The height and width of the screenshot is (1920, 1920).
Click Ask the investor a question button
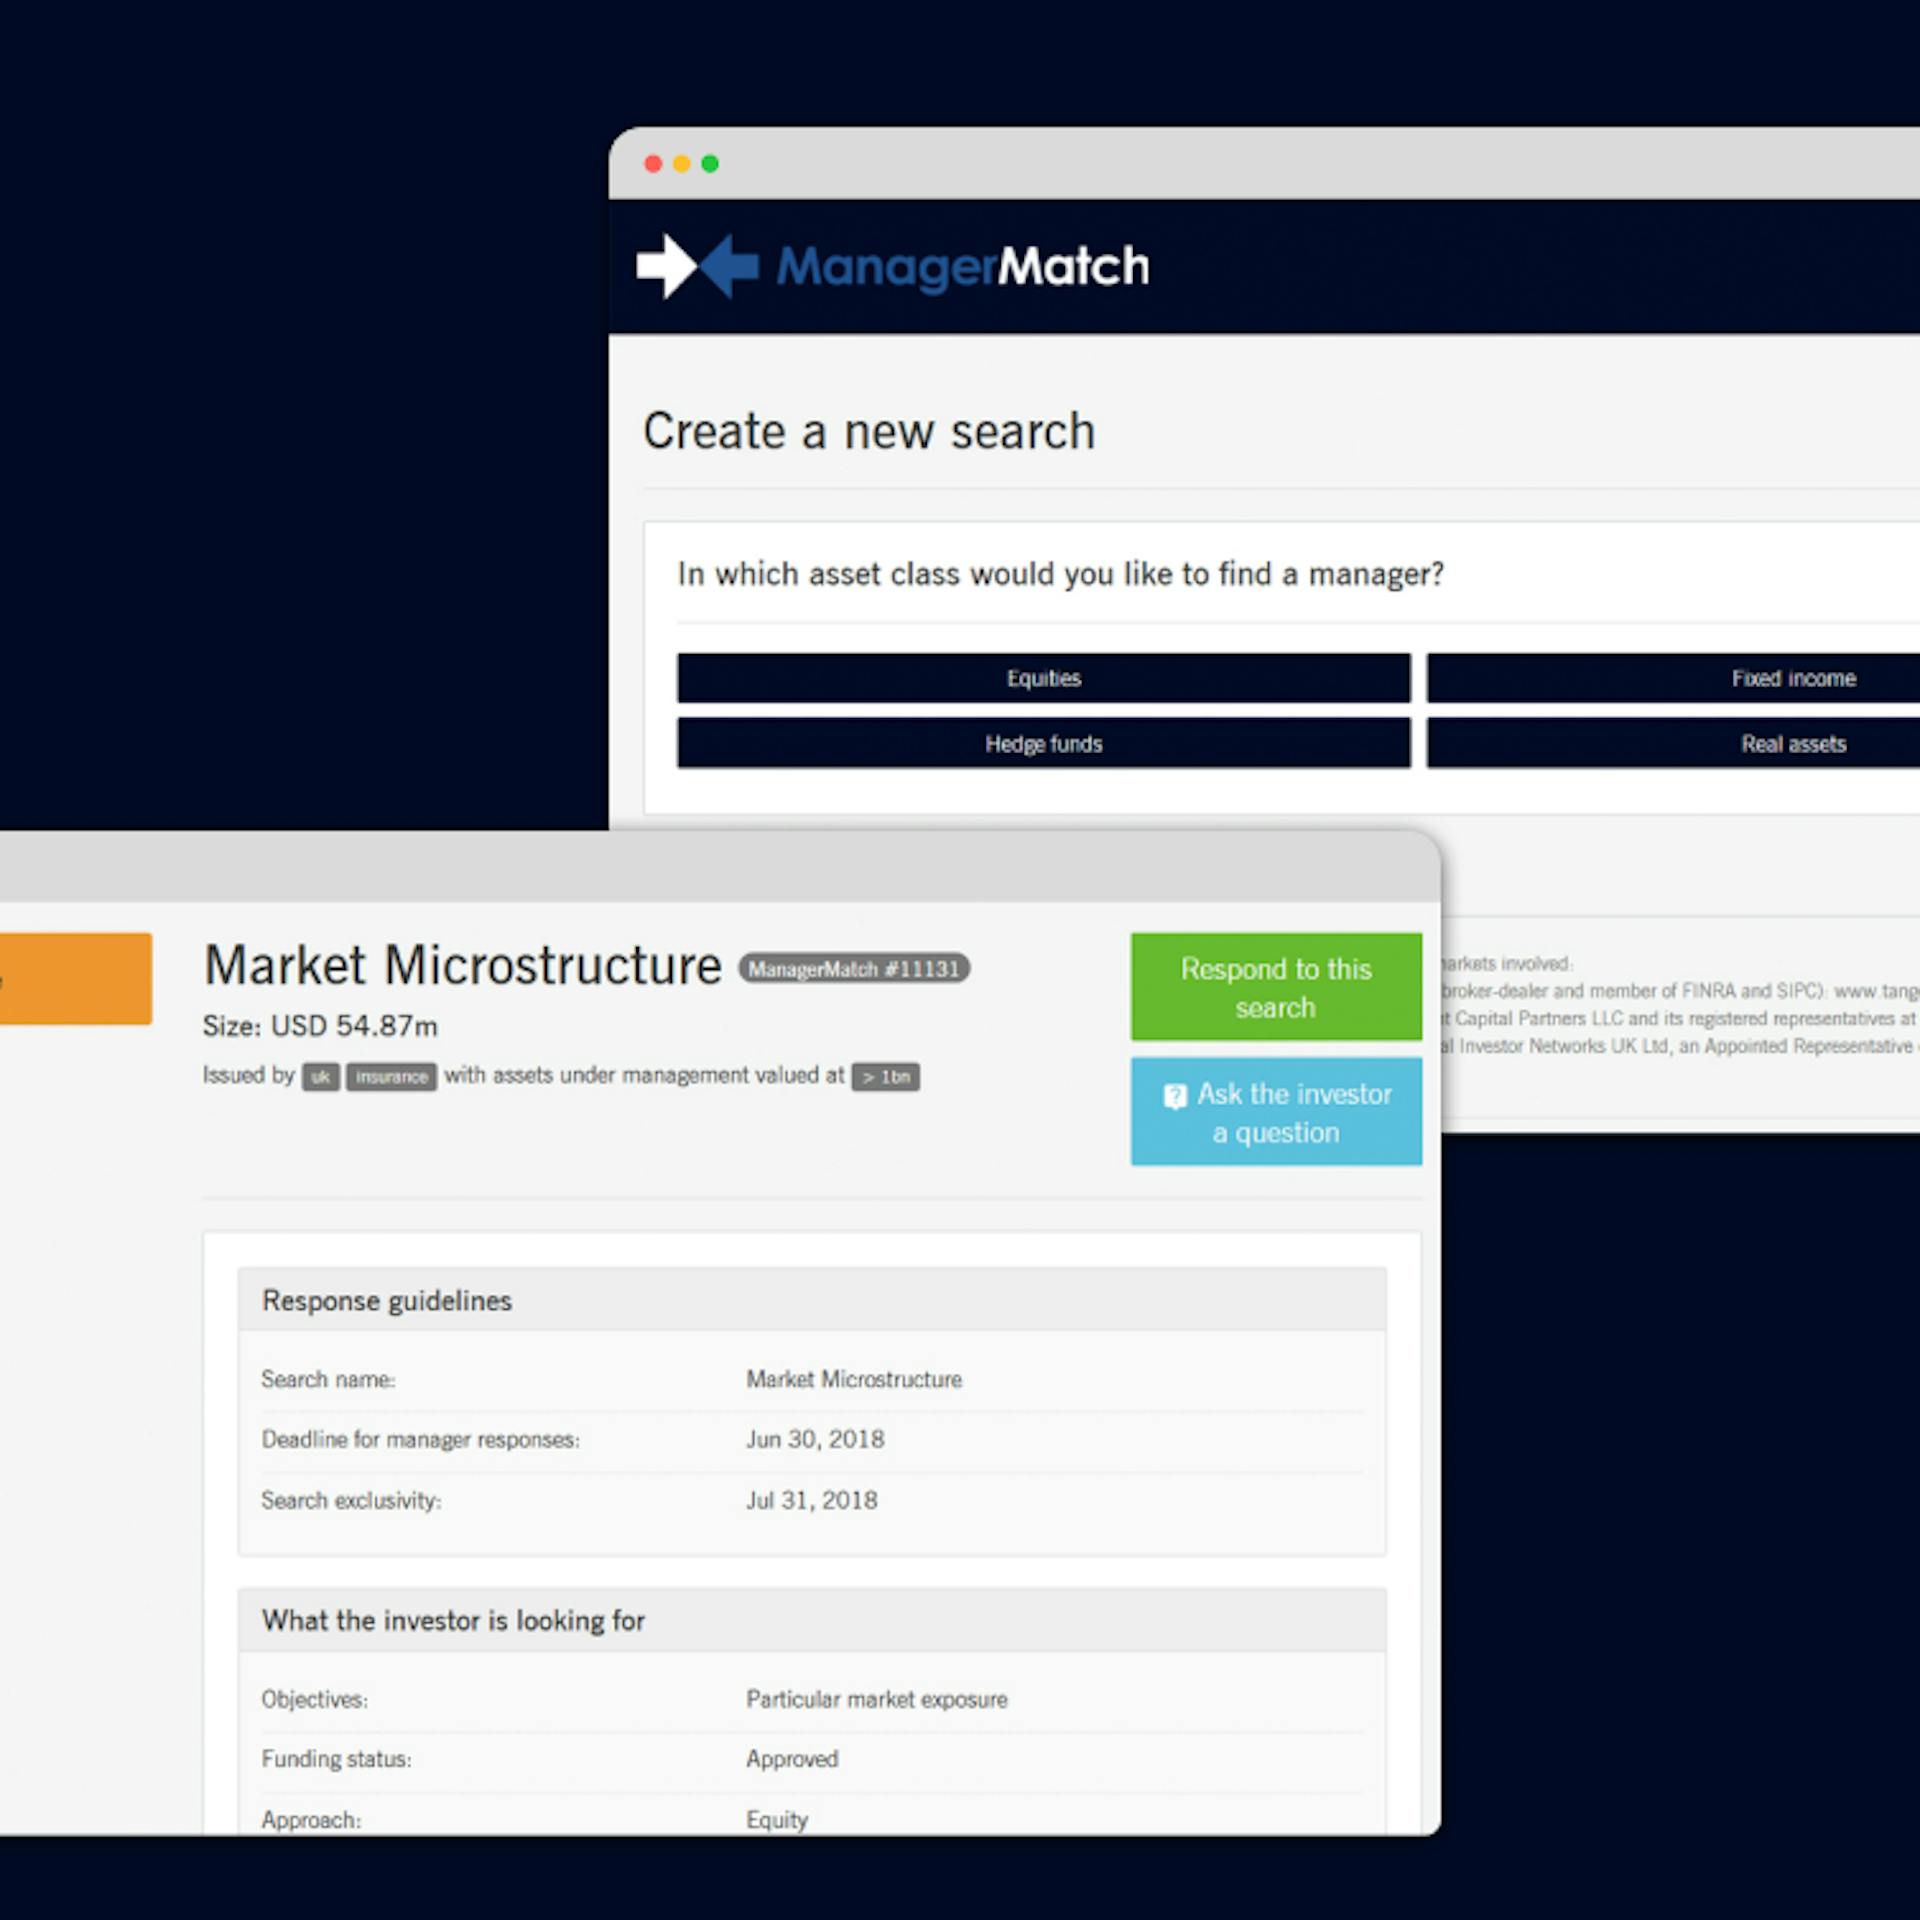pyautogui.click(x=1276, y=1111)
